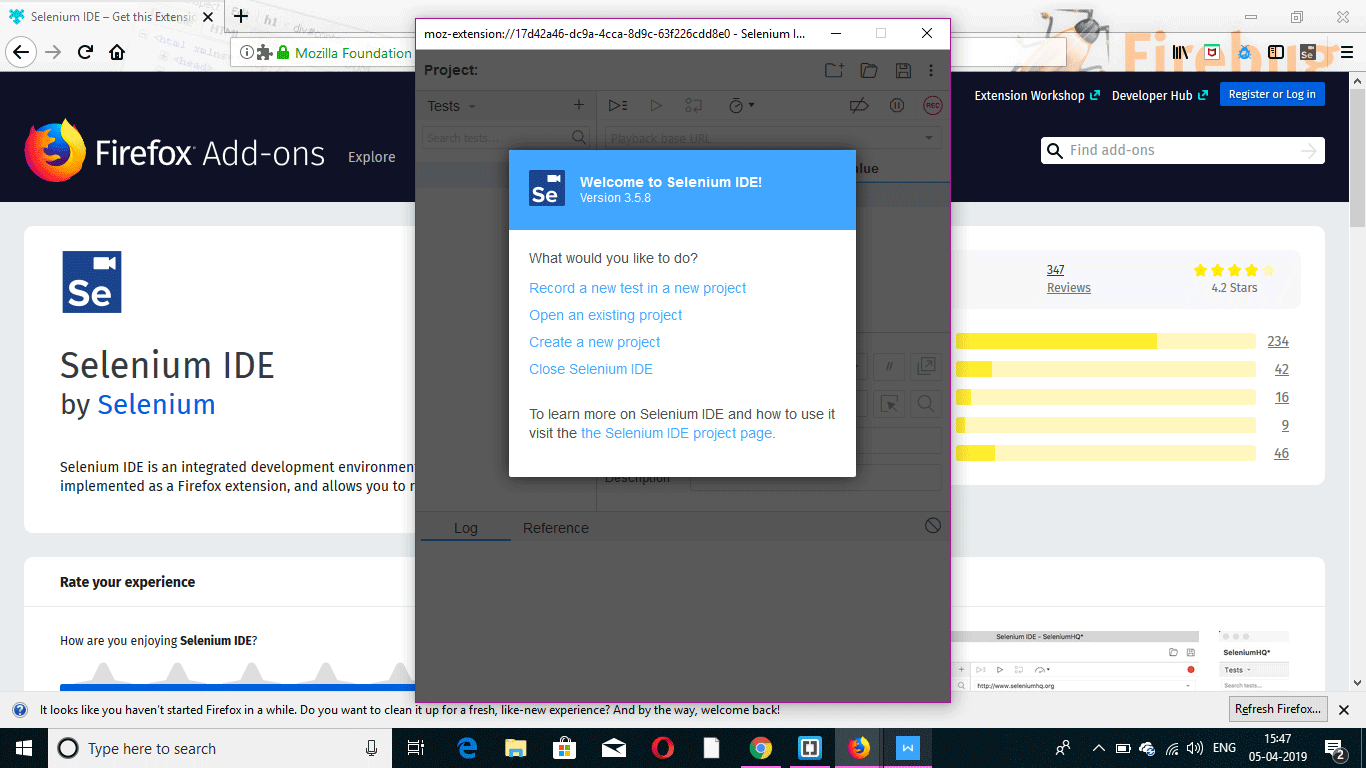Show site information in the address bar
This screenshot has height=768, width=1366.
click(x=247, y=52)
